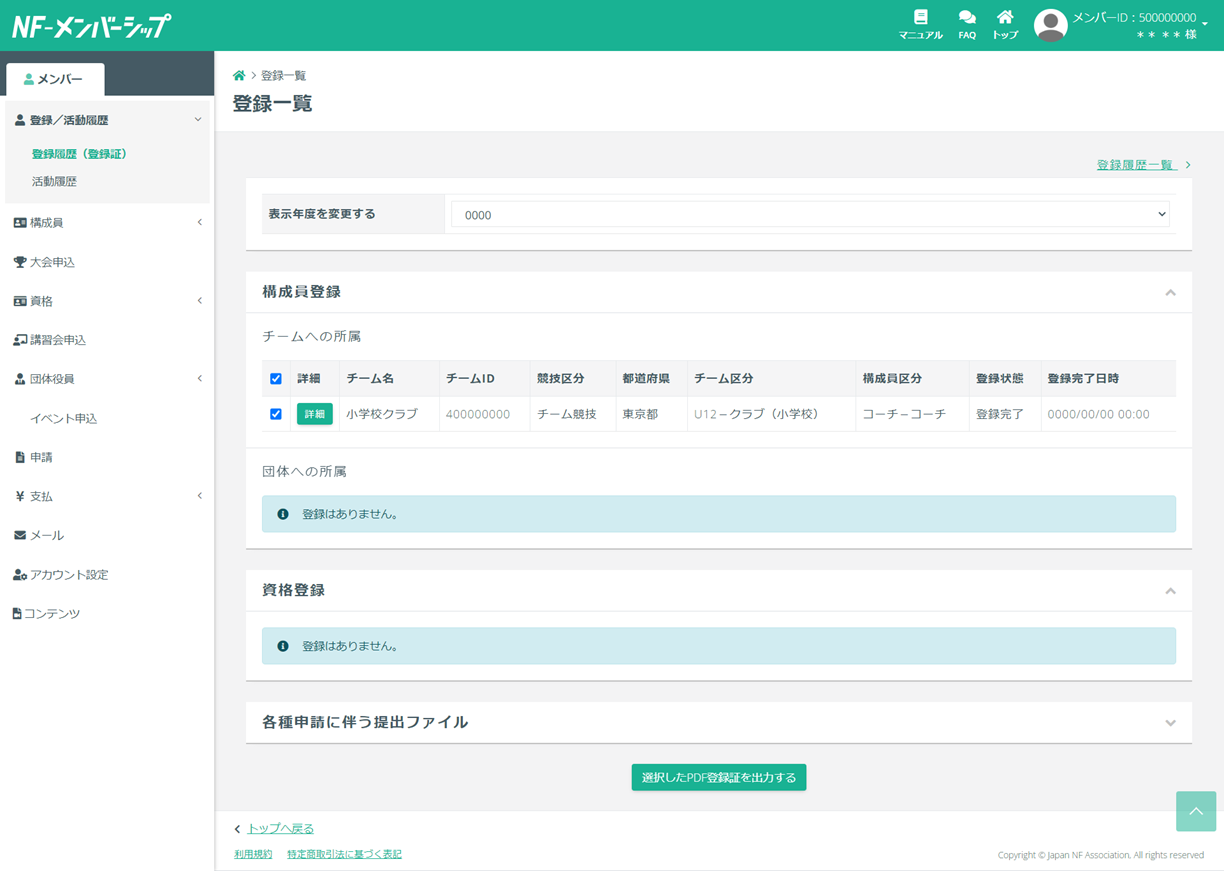Click the 登録一覧 breadcrumb text
Viewport: 1224px width, 871px height.
click(283, 76)
